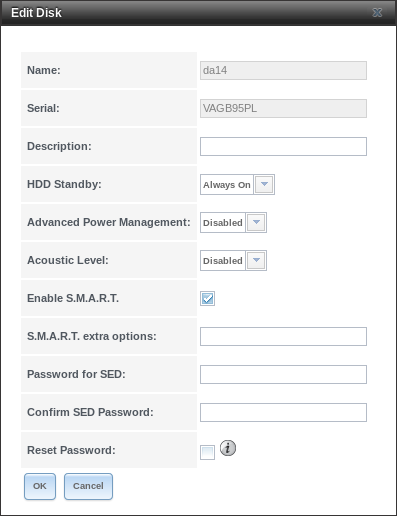Click the Edit Disk title text

(36, 13)
